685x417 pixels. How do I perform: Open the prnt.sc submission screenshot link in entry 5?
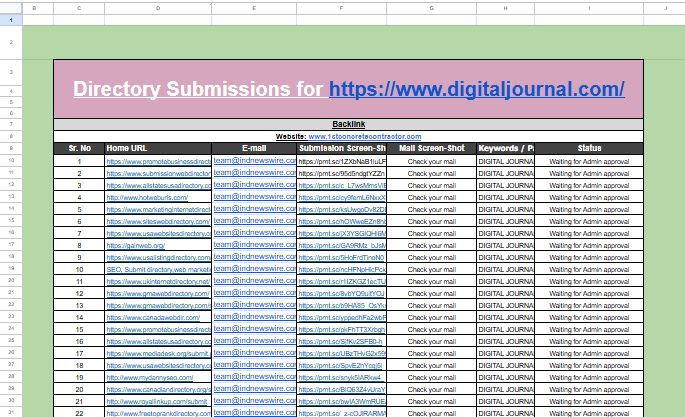pos(342,210)
